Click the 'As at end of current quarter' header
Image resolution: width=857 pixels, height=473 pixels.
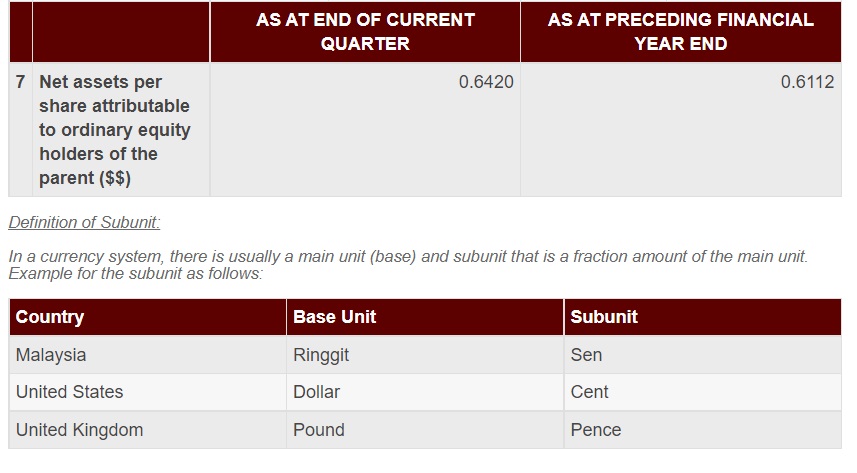coord(365,32)
